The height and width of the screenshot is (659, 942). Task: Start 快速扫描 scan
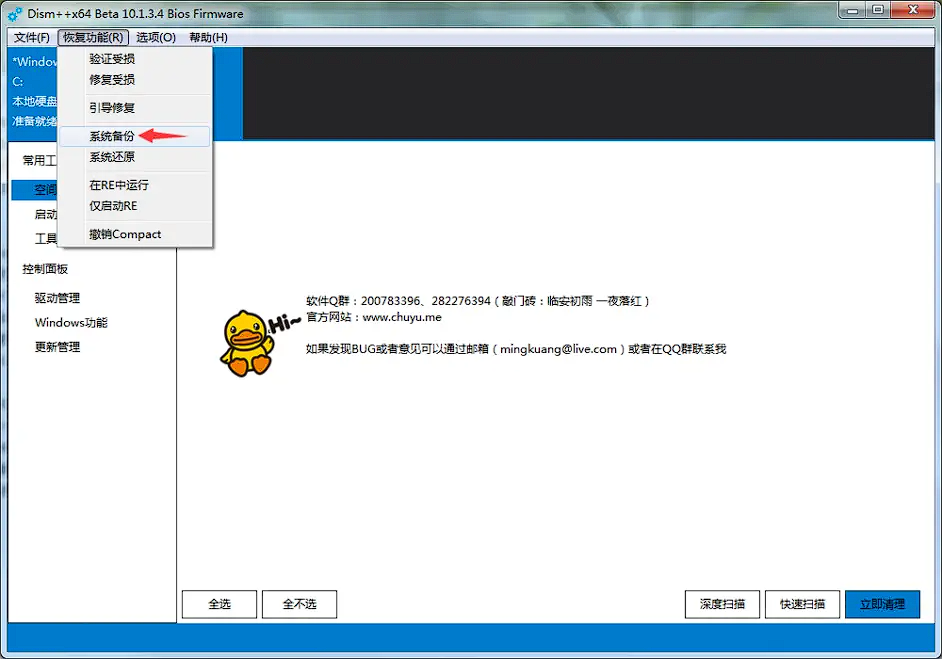[x=802, y=604]
